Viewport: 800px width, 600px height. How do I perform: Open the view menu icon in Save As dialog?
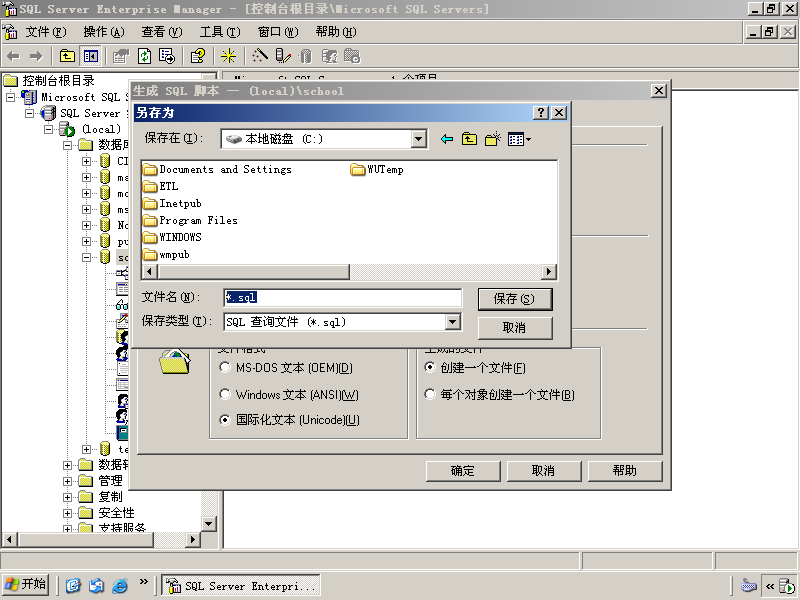[x=519, y=139]
